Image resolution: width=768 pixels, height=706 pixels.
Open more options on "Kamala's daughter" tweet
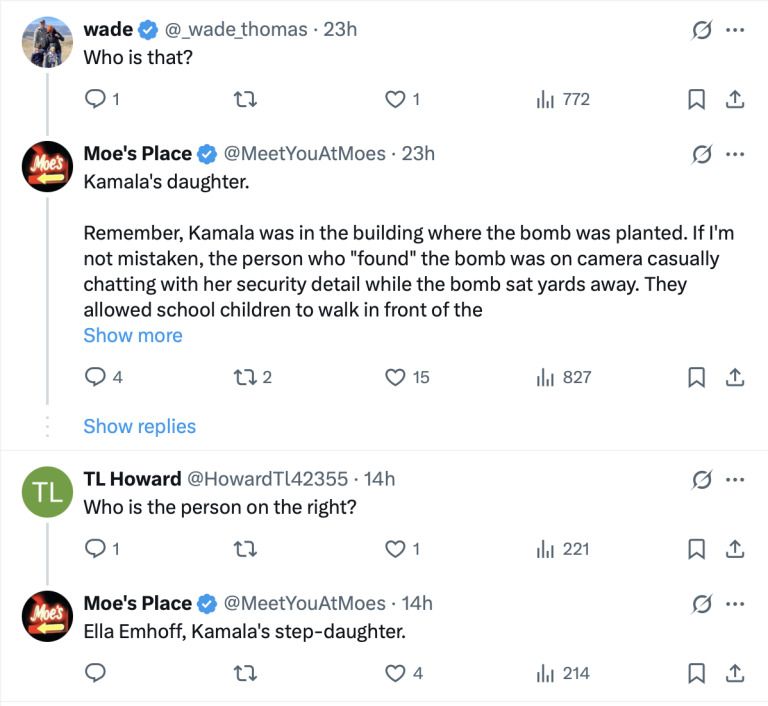coord(735,154)
